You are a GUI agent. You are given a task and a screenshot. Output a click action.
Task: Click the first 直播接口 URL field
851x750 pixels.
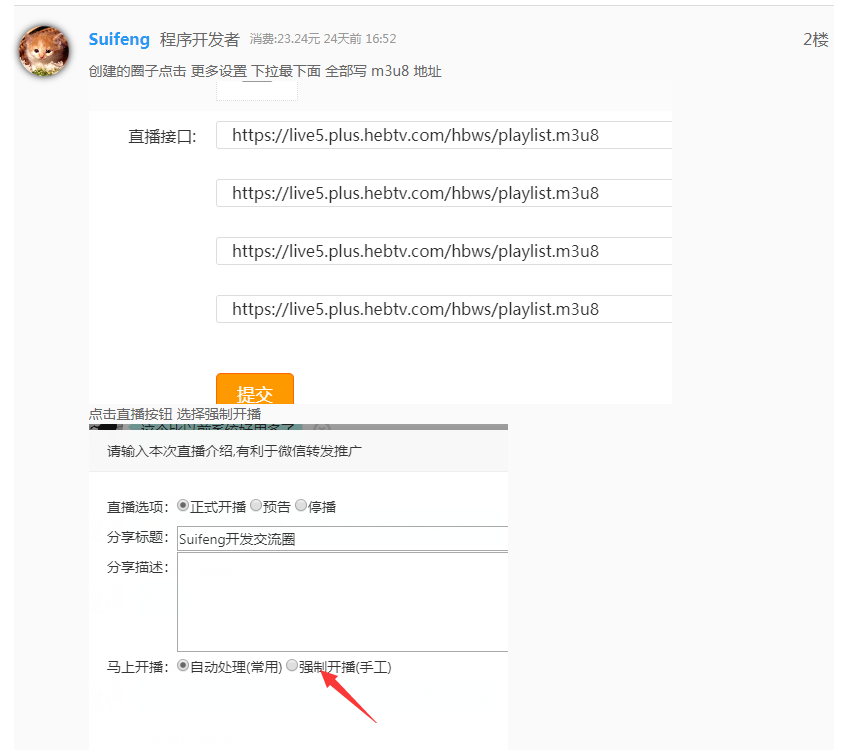click(443, 136)
